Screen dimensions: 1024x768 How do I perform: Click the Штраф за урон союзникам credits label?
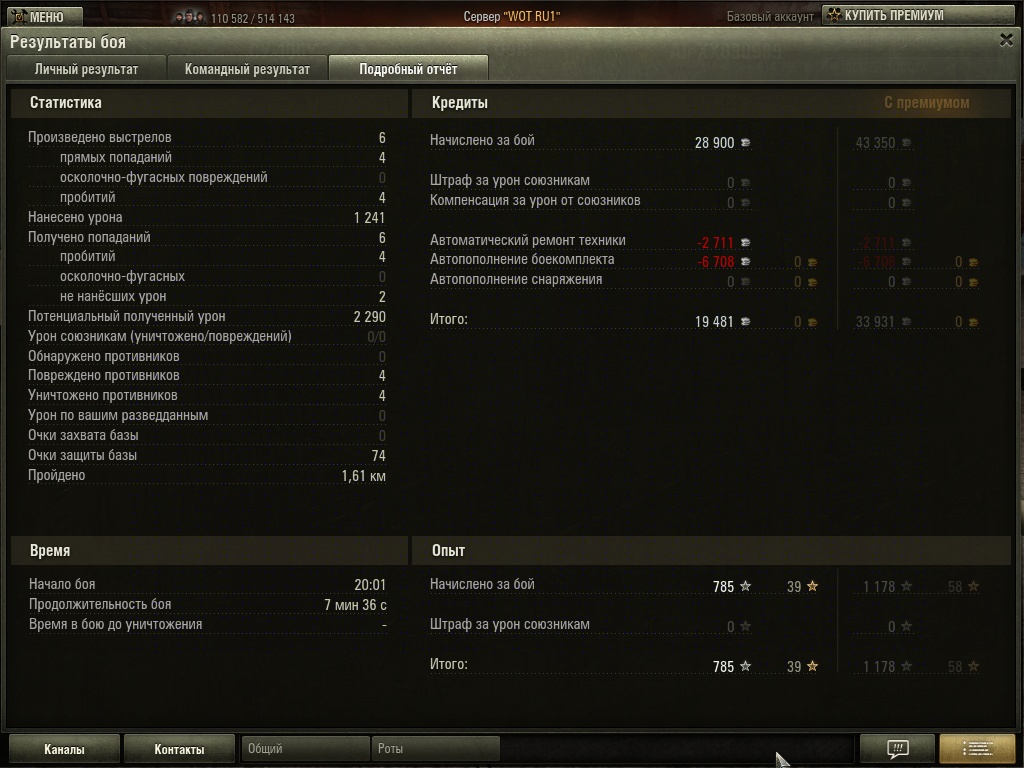tap(509, 180)
